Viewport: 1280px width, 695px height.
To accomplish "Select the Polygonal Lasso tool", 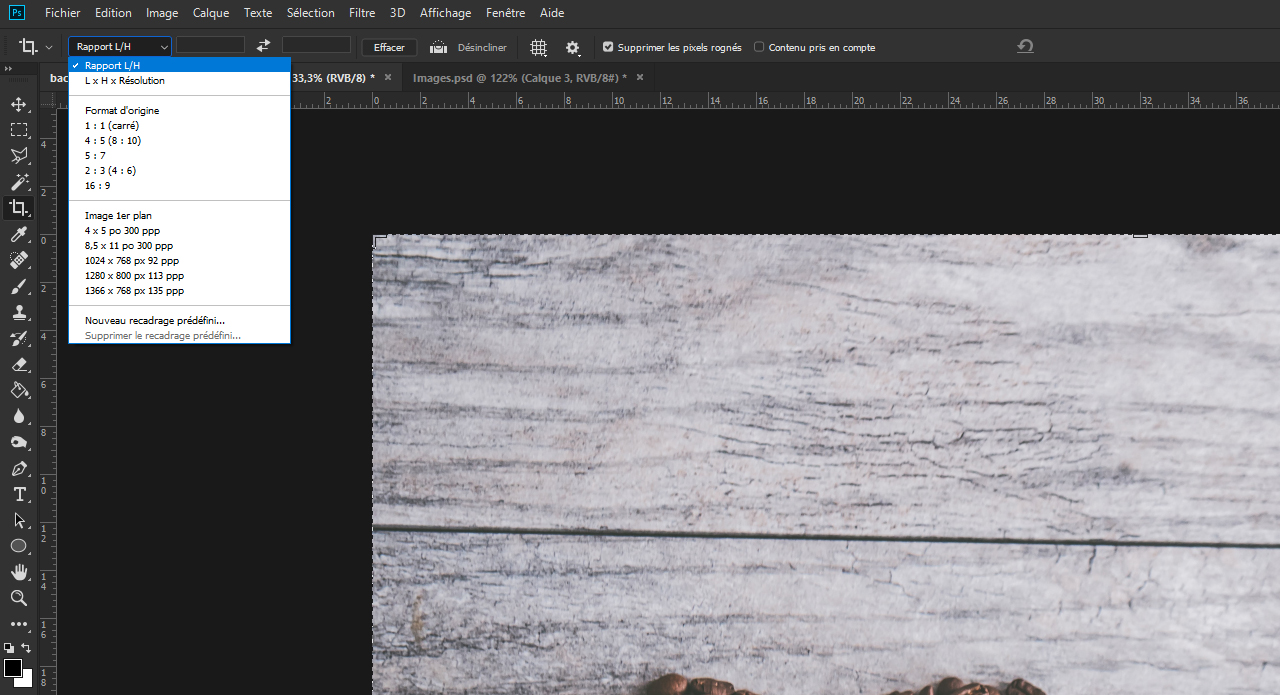I will [18, 156].
